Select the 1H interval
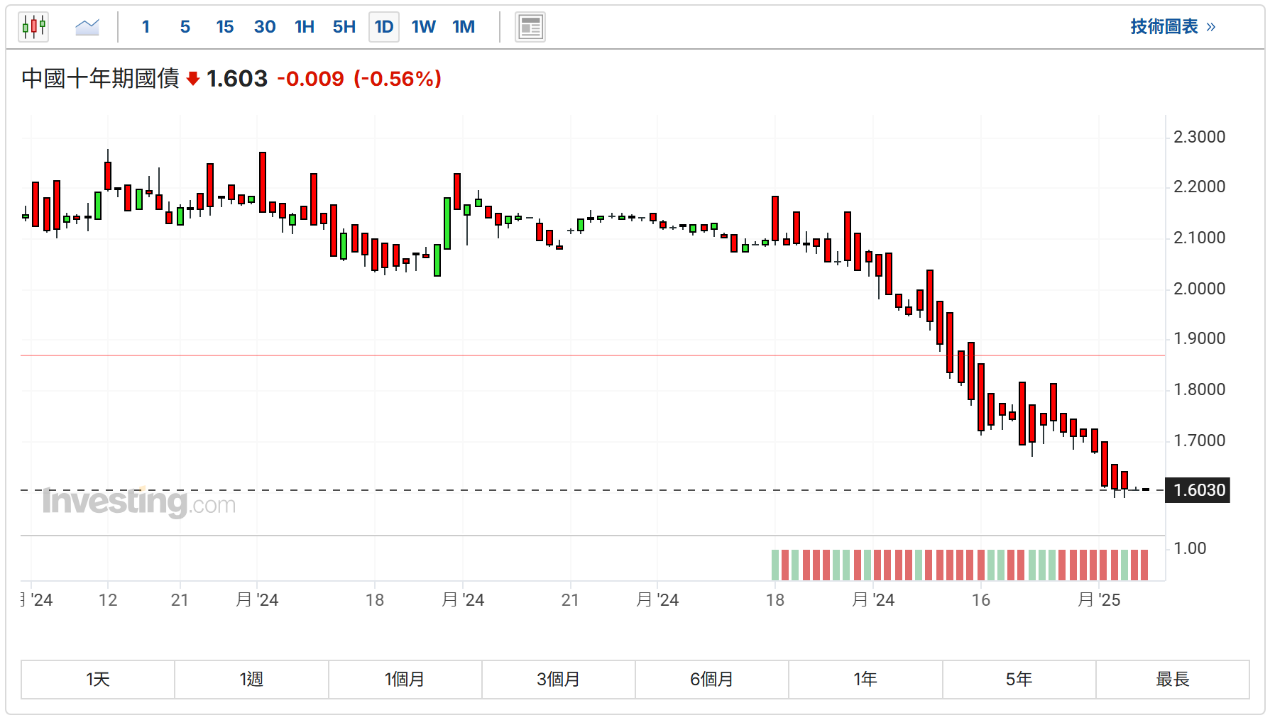 305,27
